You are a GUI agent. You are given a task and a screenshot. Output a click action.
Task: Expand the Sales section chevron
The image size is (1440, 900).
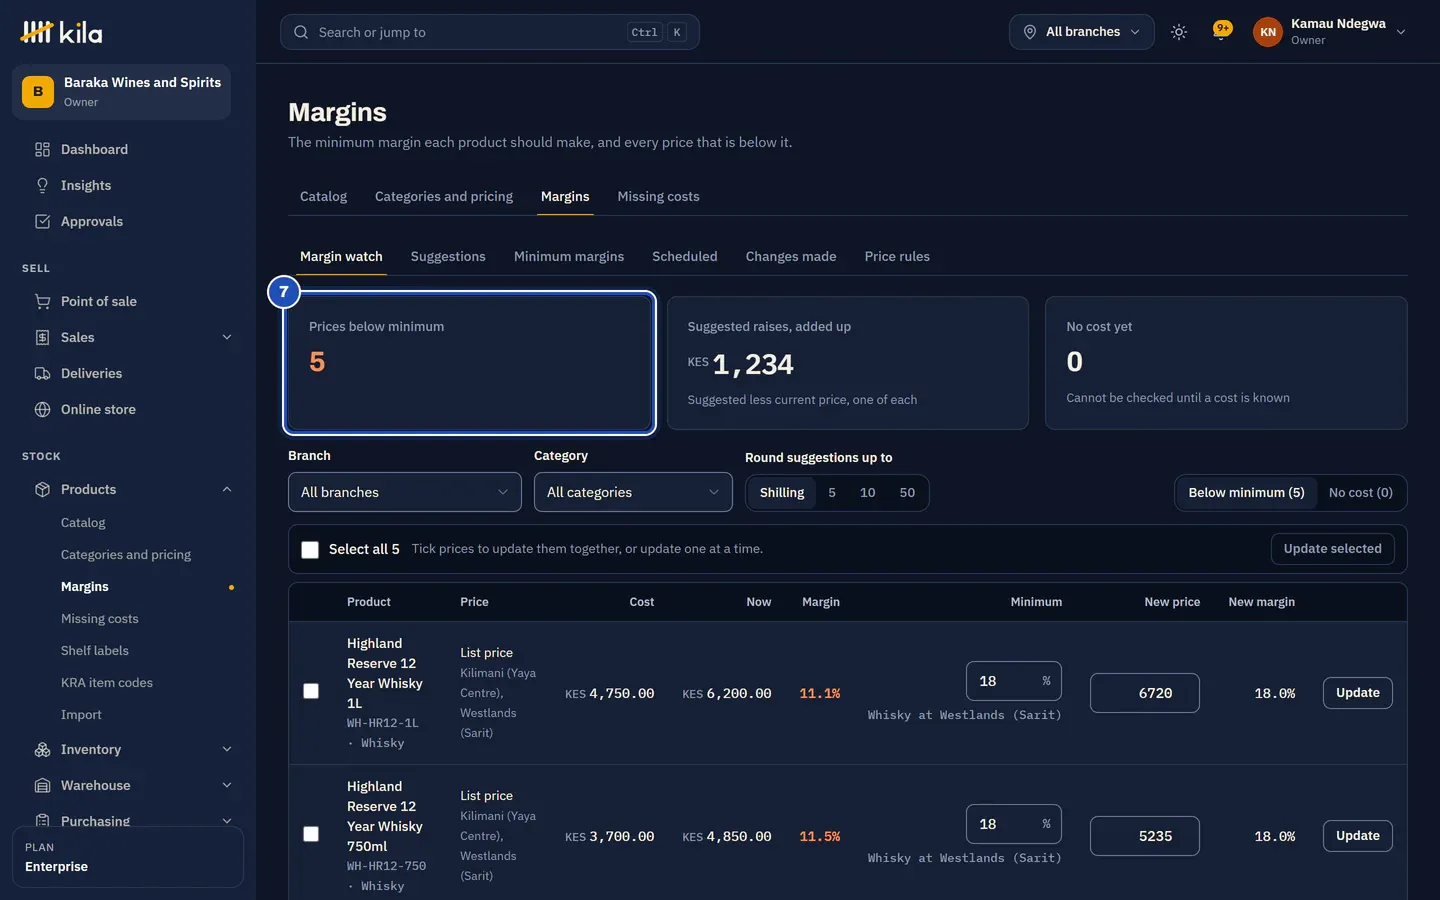(227, 338)
